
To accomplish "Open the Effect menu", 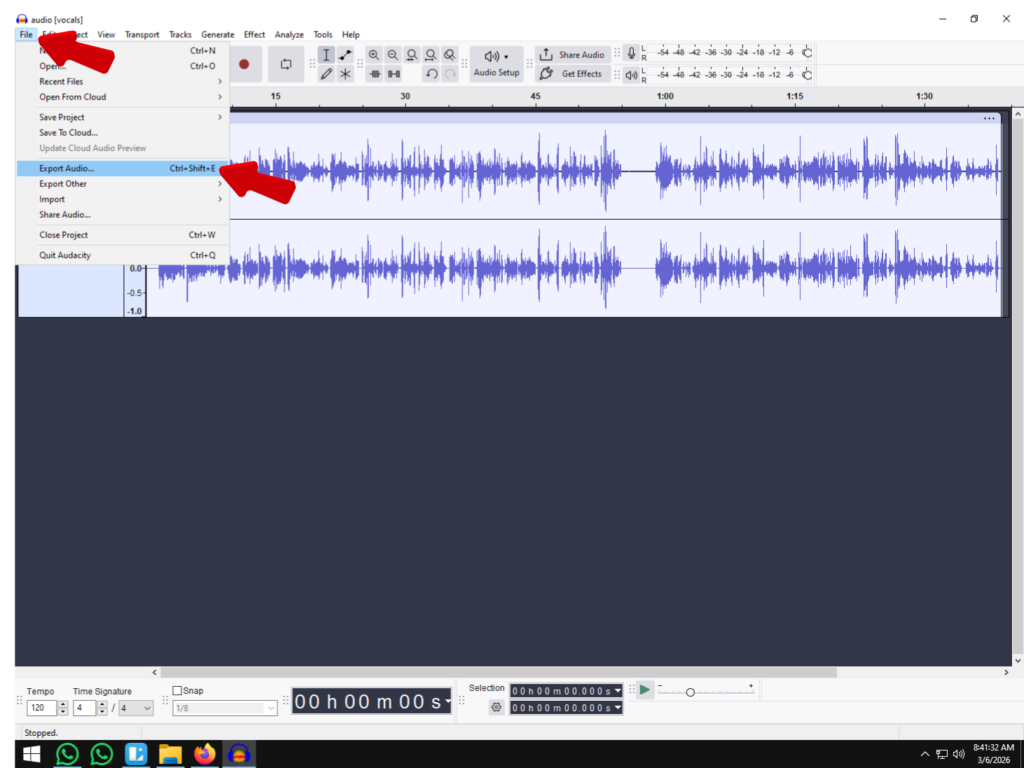I will pyautogui.click(x=254, y=35).
